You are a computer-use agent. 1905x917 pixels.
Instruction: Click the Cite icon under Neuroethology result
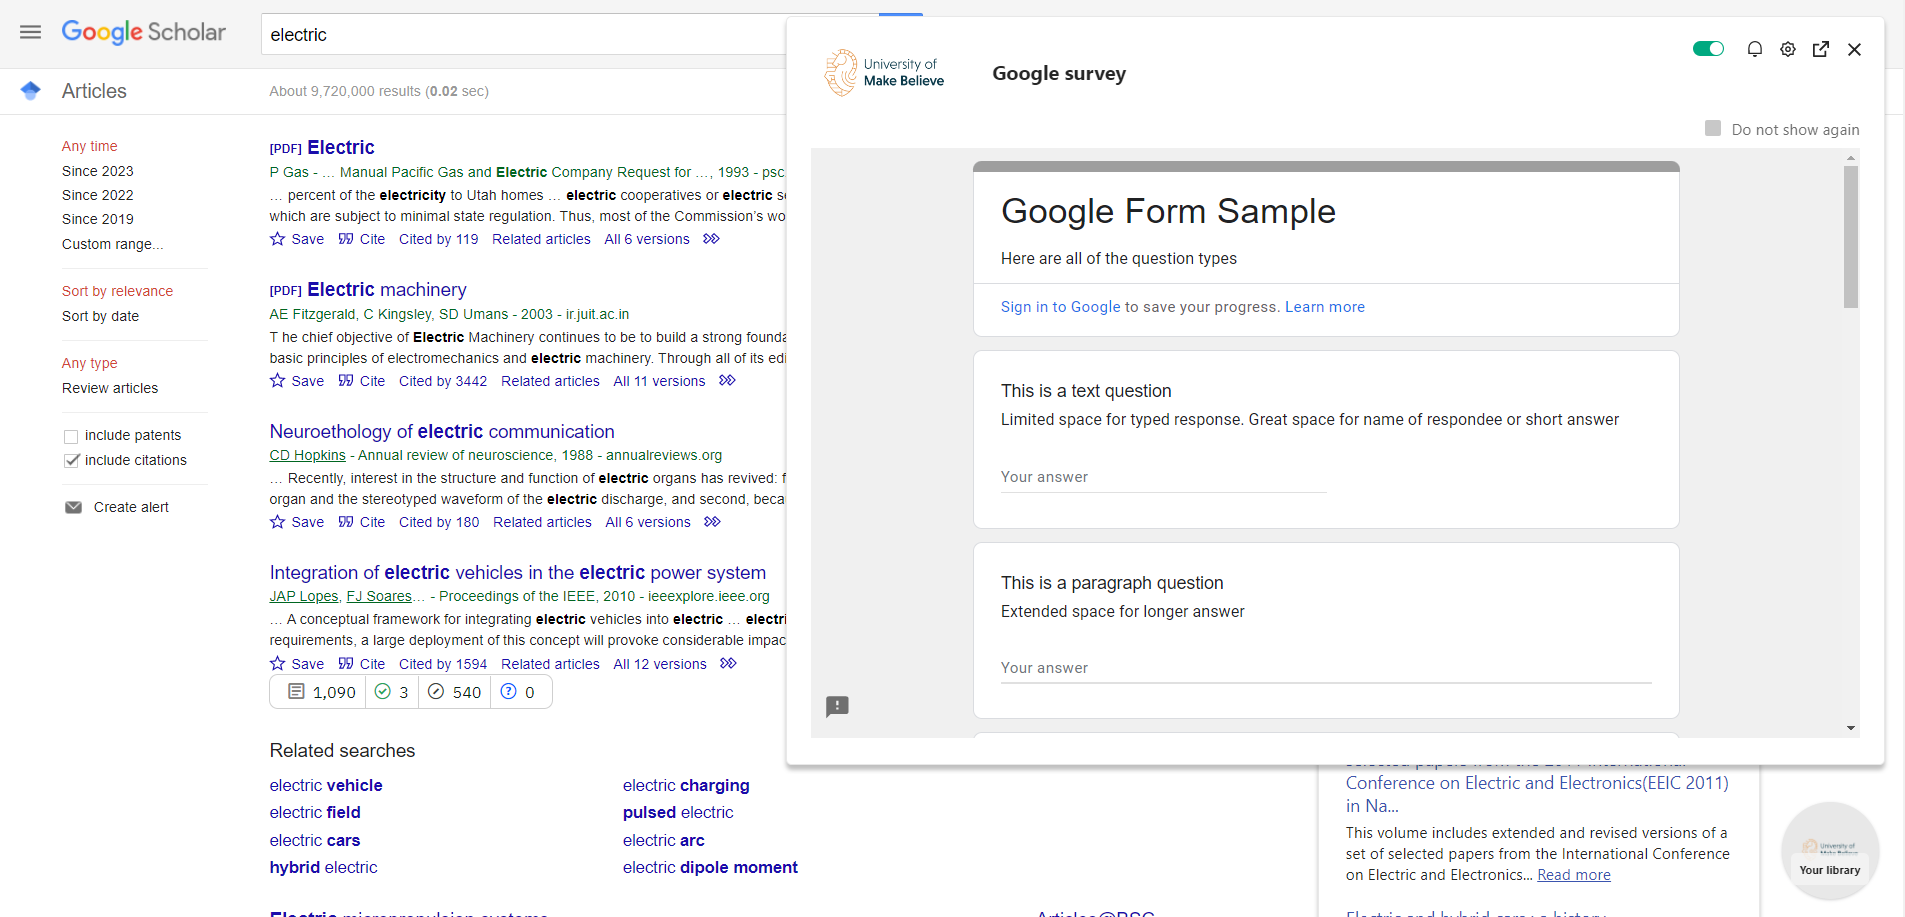[x=346, y=522]
